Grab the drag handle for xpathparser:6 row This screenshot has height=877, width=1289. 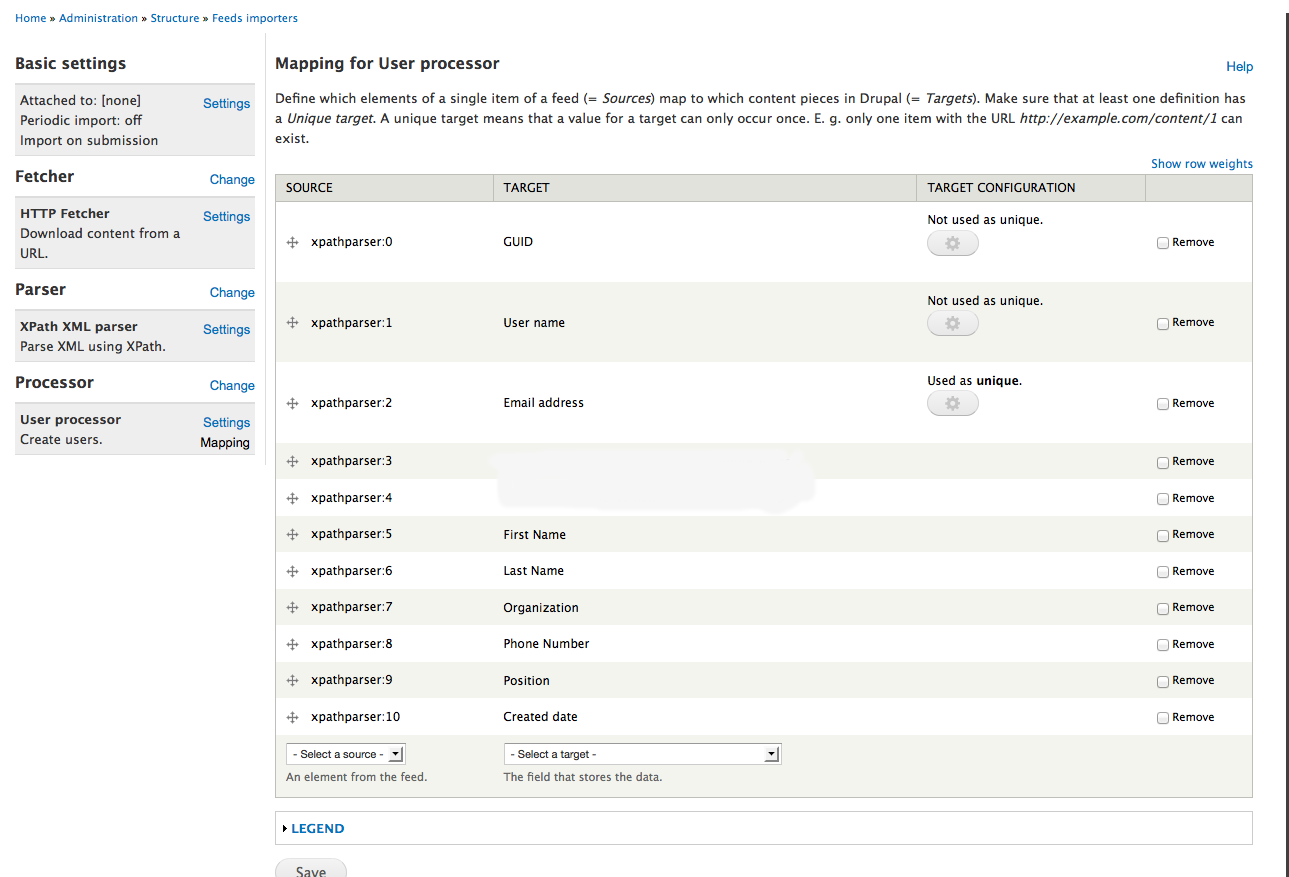(x=293, y=571)
